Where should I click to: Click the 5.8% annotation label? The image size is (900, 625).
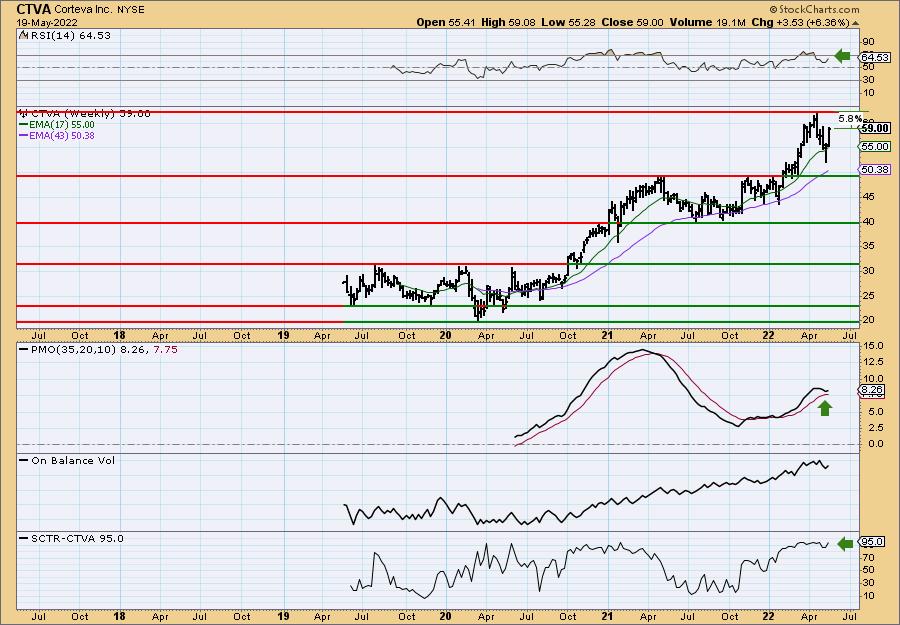click(x=850, y=119)
